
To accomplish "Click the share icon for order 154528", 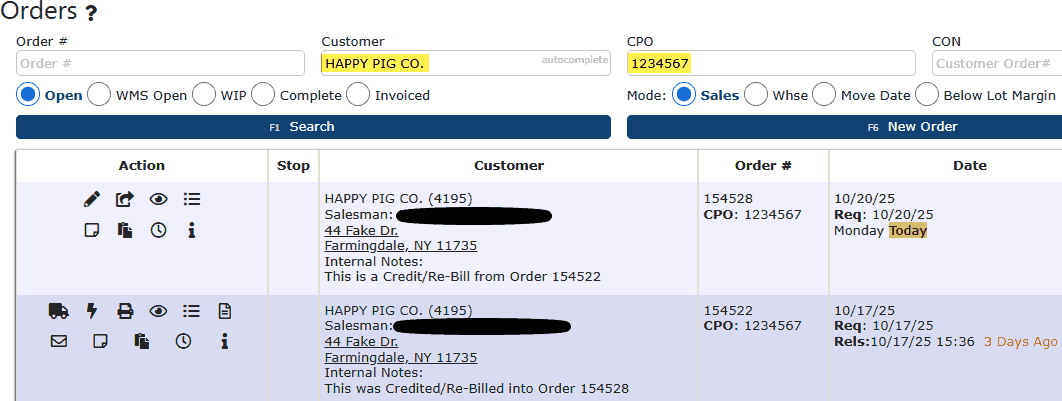I will (125, 200).
